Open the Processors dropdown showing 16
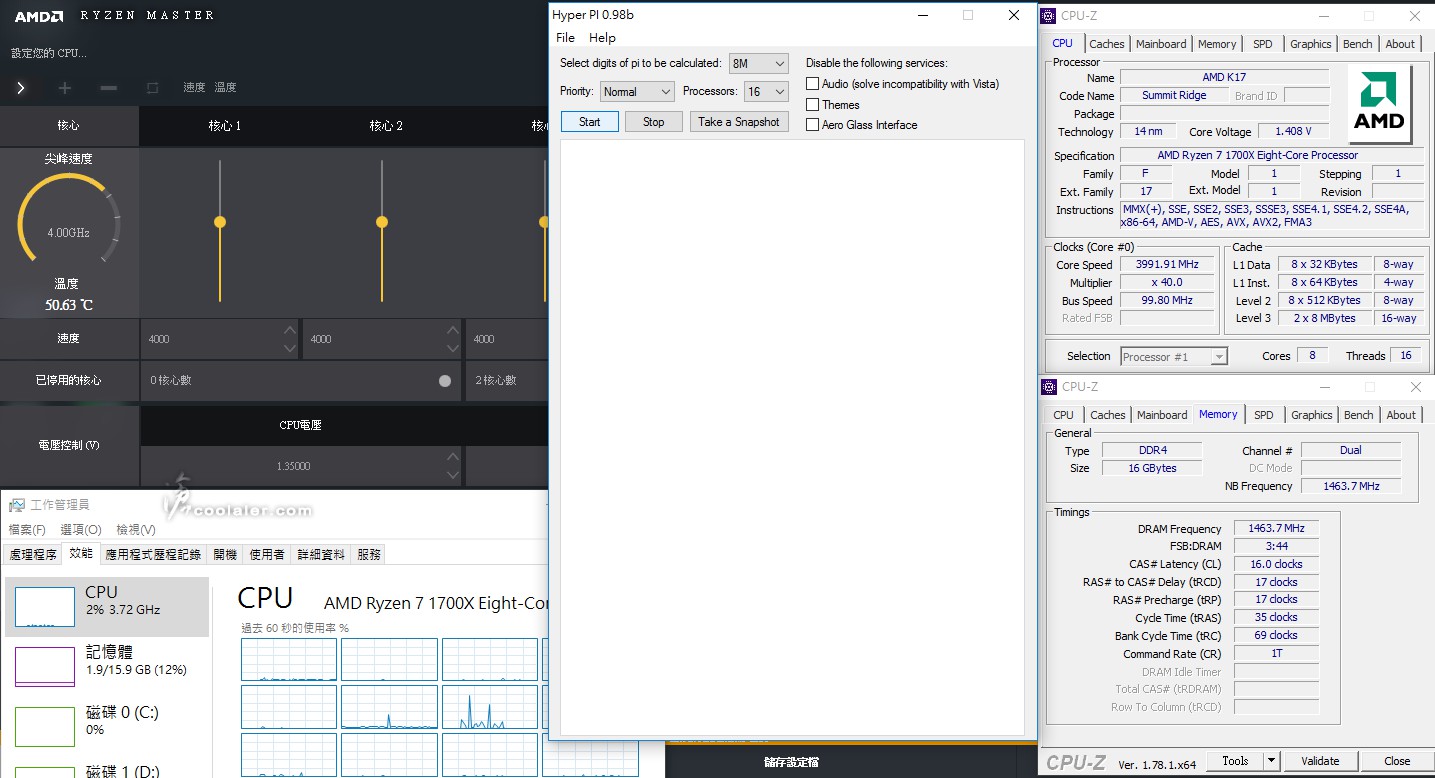This screenshot has height=778, width=1435. (766, 92)
